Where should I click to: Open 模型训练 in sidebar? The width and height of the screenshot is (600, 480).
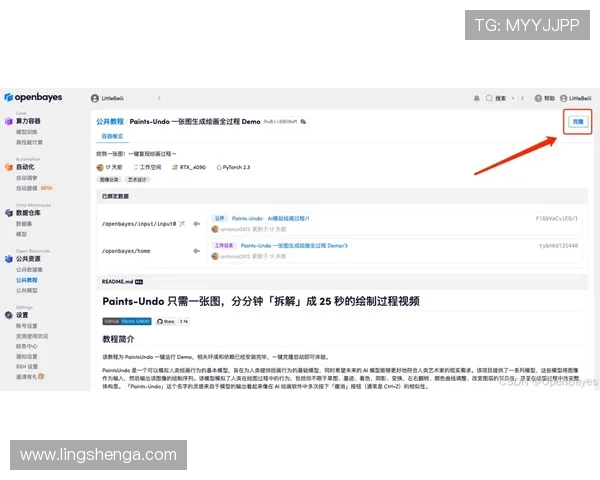27,132
